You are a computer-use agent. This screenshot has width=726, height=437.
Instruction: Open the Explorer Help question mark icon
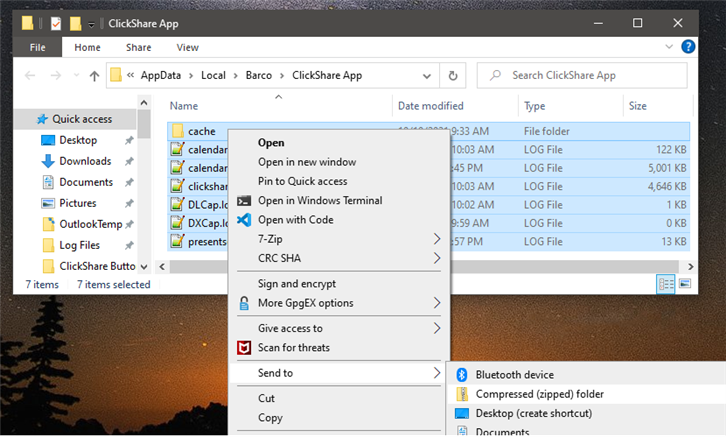click(688, 47)
